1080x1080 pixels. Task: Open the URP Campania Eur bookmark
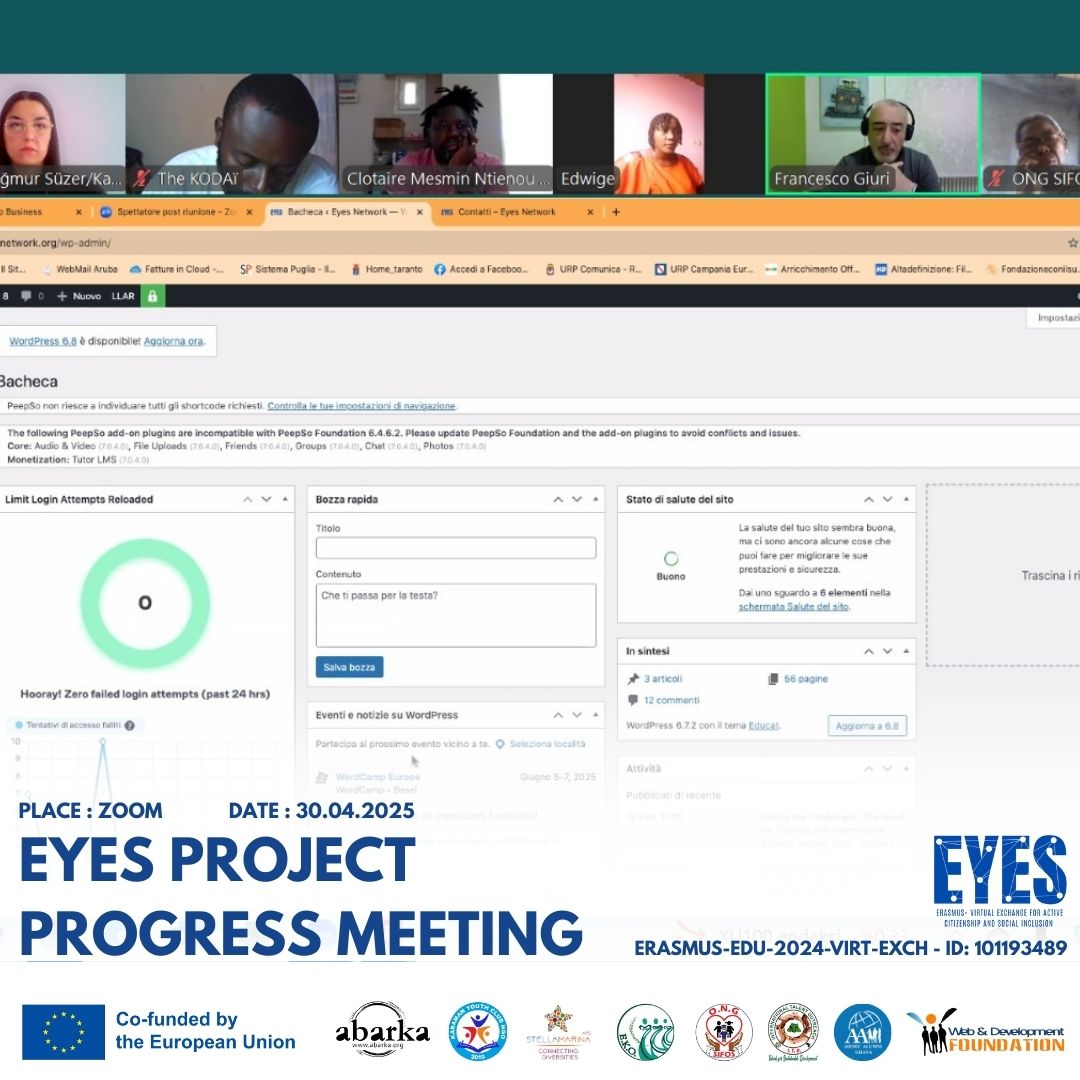704,269
